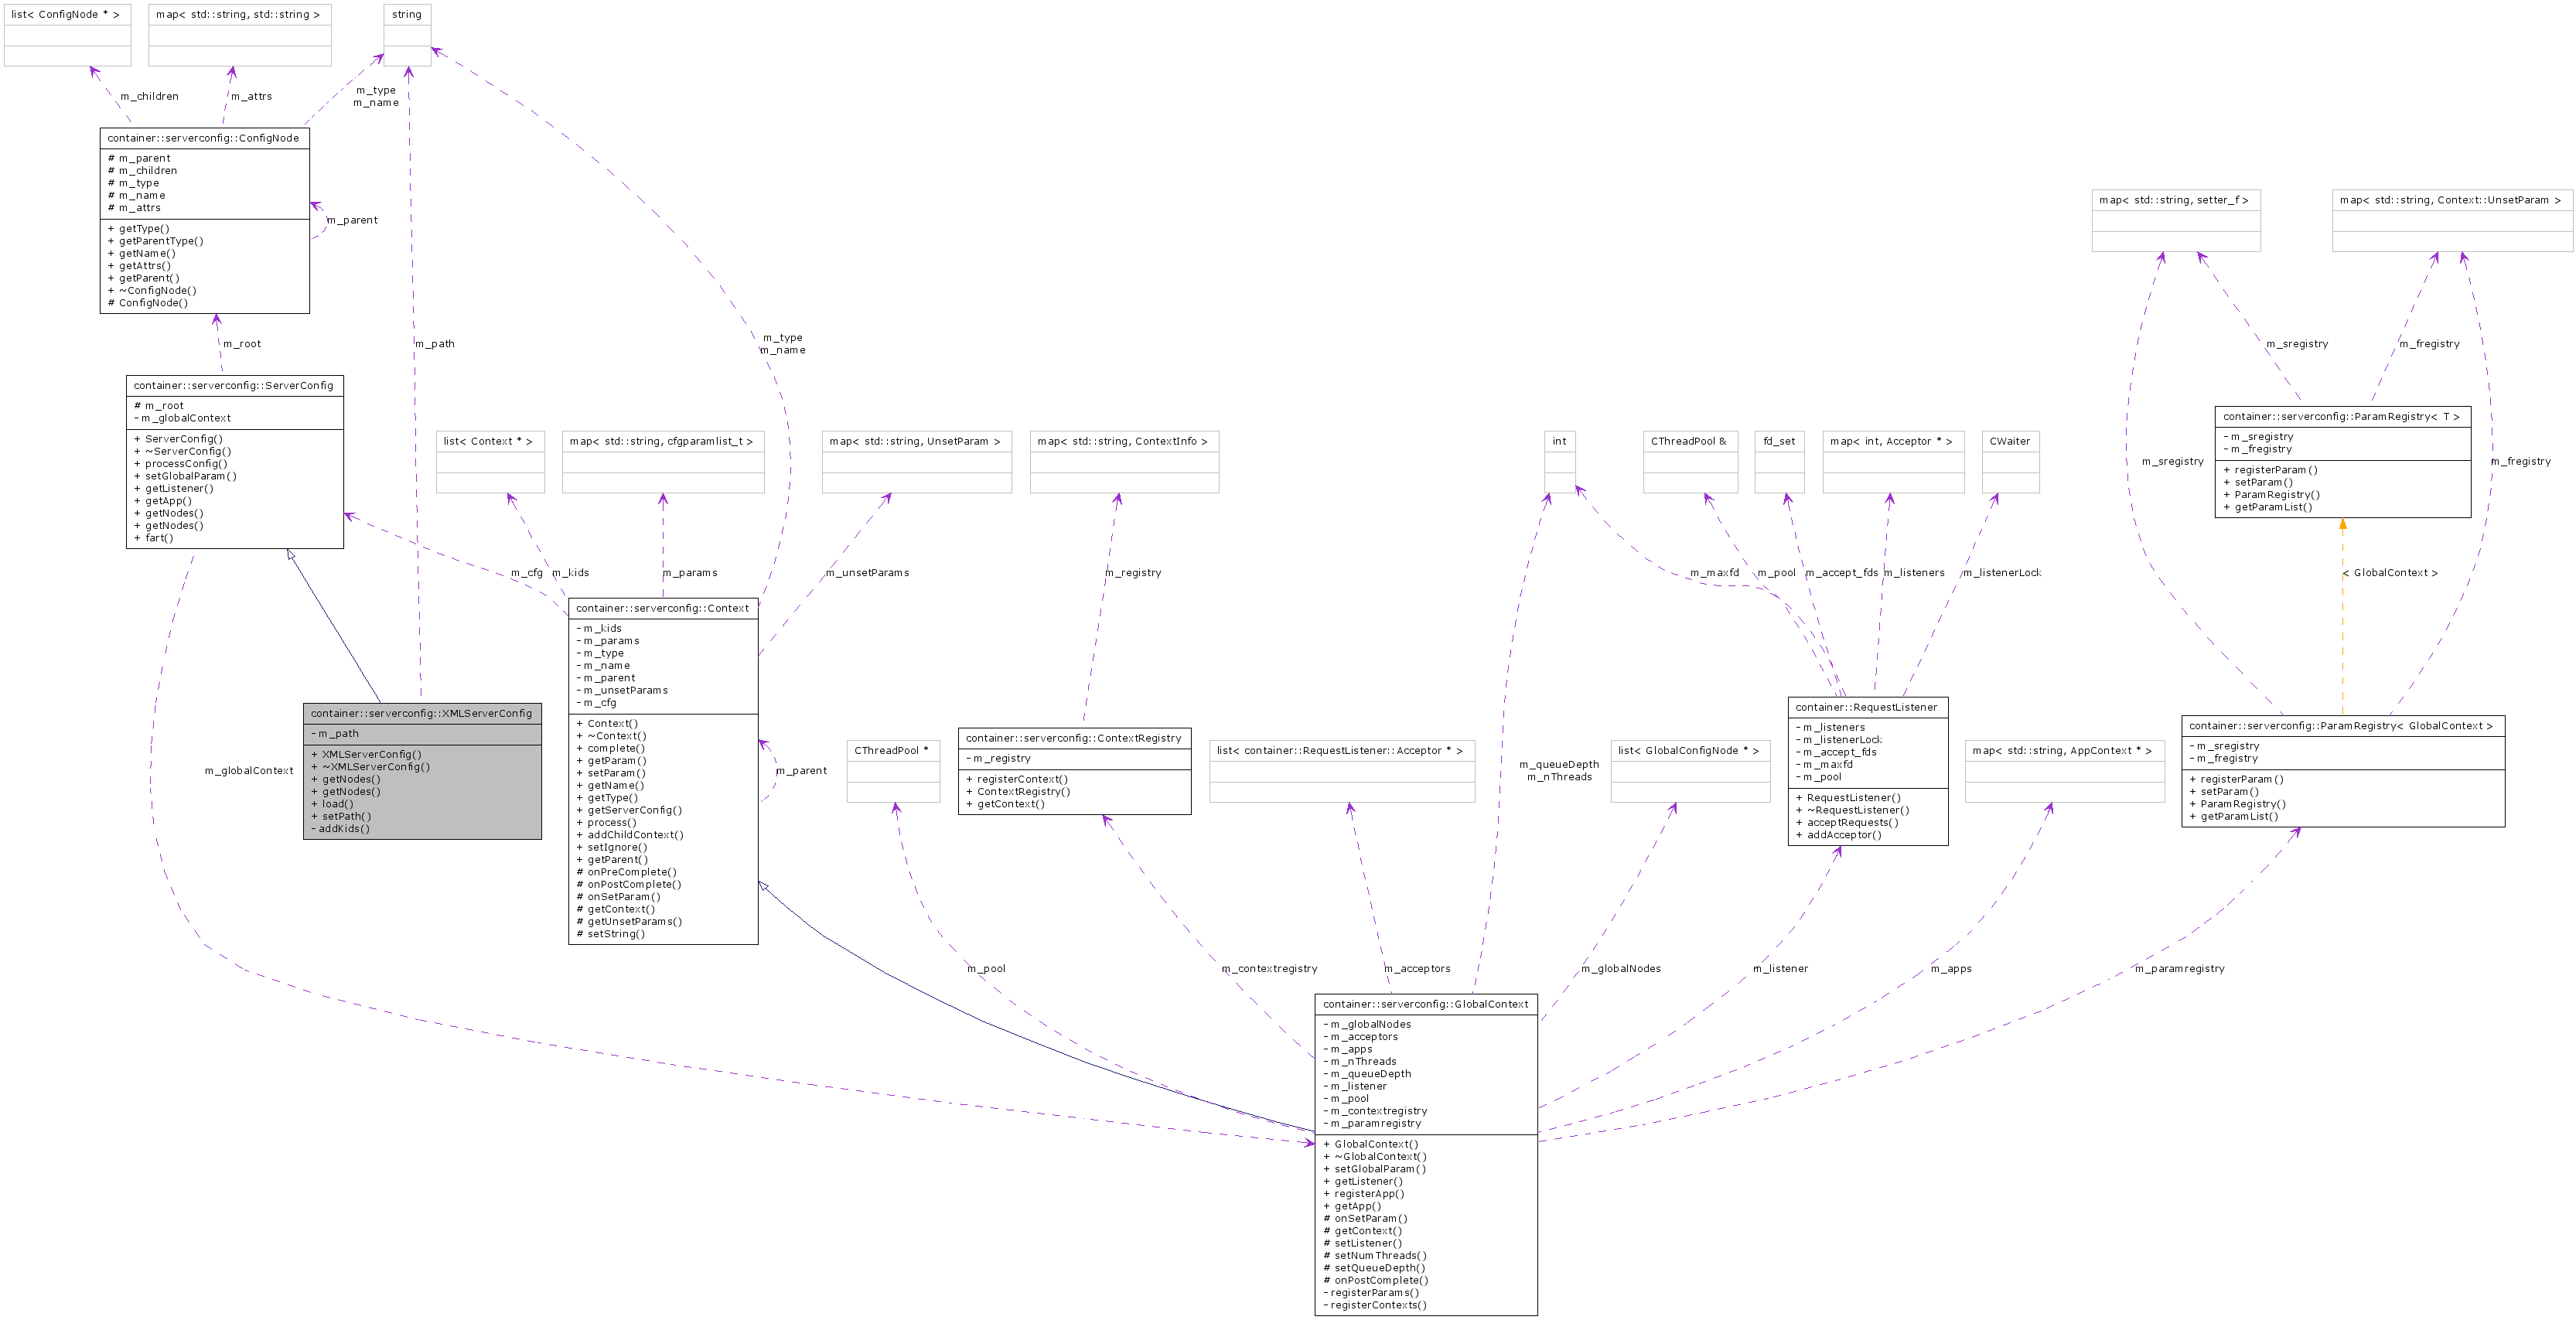Click the map< std::string, cfgparamlist_t > box

pyautogui.click(x=663, y=462)
